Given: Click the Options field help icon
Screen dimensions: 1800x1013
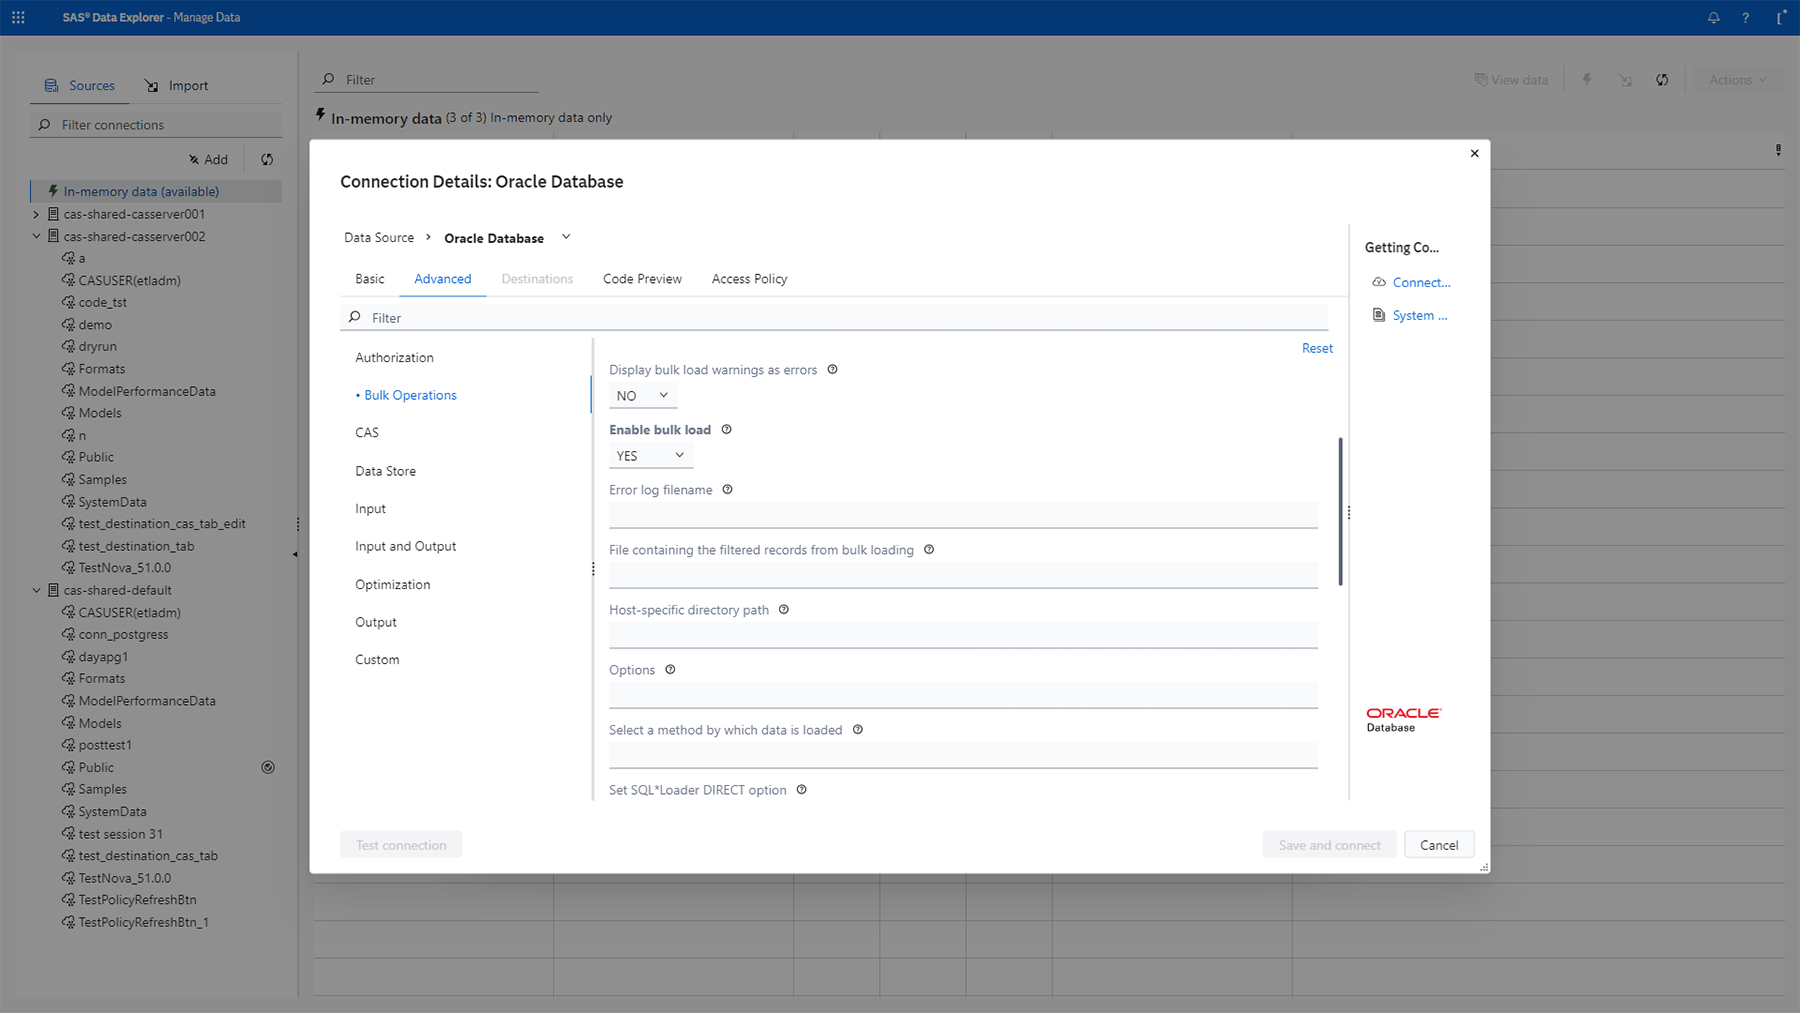Looking at the screenshot, I should [670, 669].
